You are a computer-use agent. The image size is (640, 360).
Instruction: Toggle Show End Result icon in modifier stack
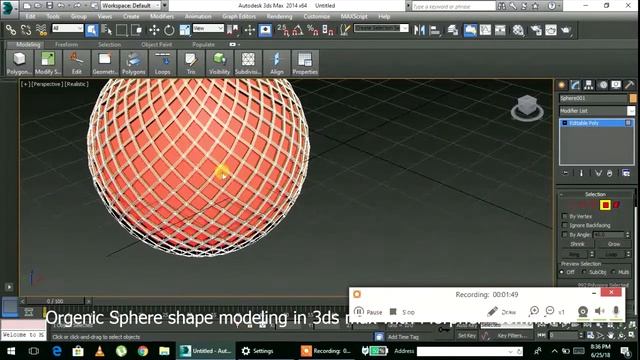(581, 173)
